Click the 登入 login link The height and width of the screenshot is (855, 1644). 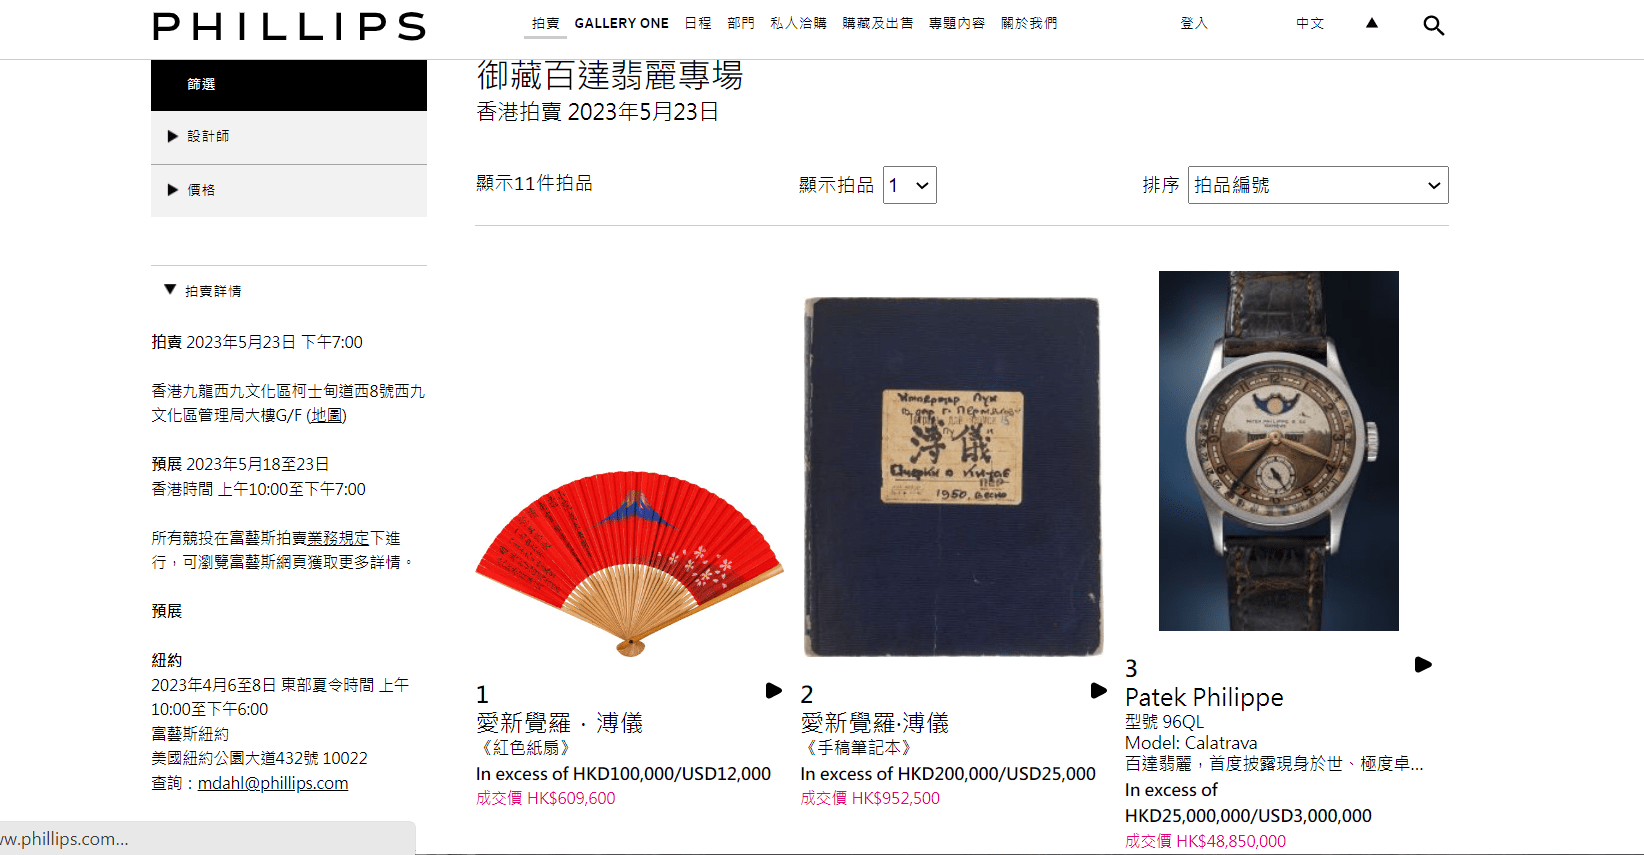point(1194,23)
